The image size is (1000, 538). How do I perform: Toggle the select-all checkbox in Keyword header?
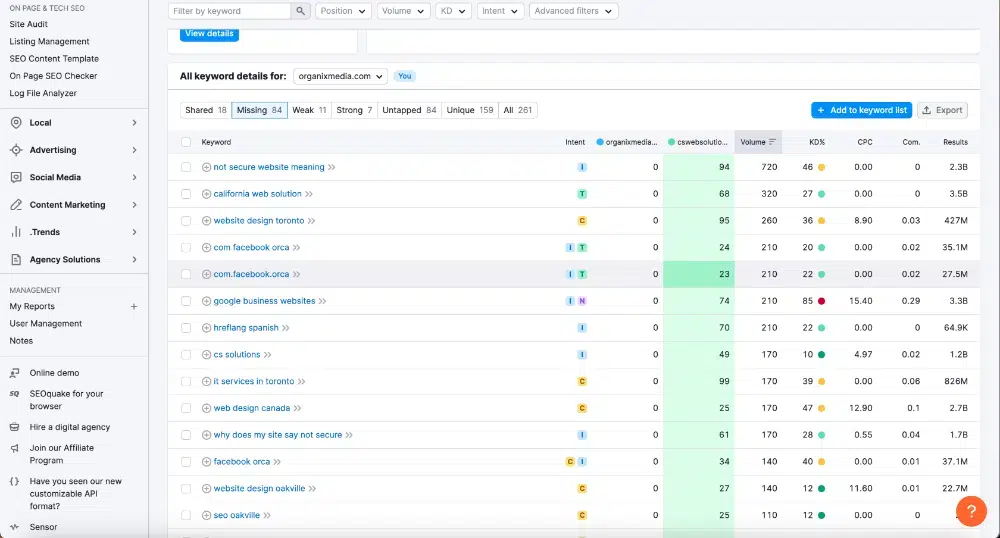coord(186,142)
